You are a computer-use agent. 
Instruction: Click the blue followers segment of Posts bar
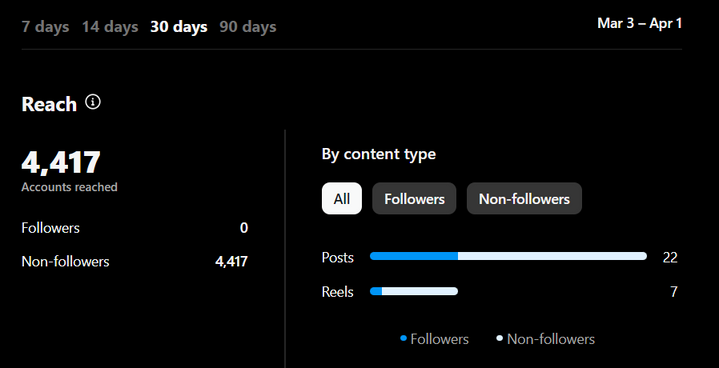tap(414, 256)
